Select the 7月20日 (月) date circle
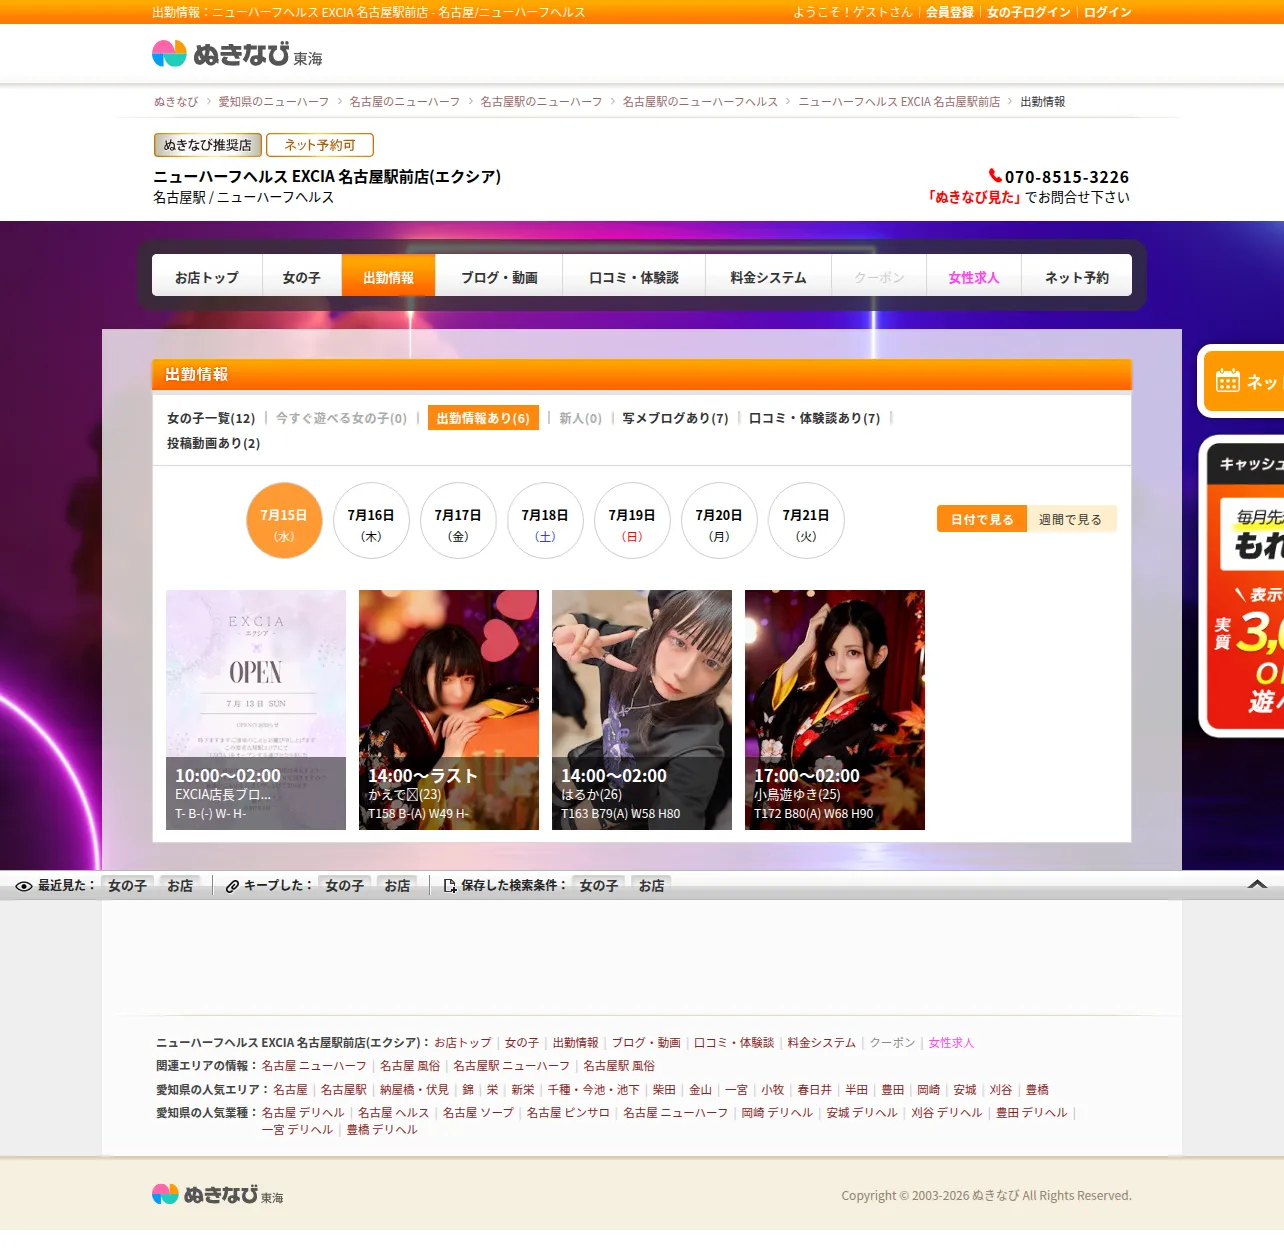Image resolution: width=1284 pixels, height=1259 pixels. 719,521
